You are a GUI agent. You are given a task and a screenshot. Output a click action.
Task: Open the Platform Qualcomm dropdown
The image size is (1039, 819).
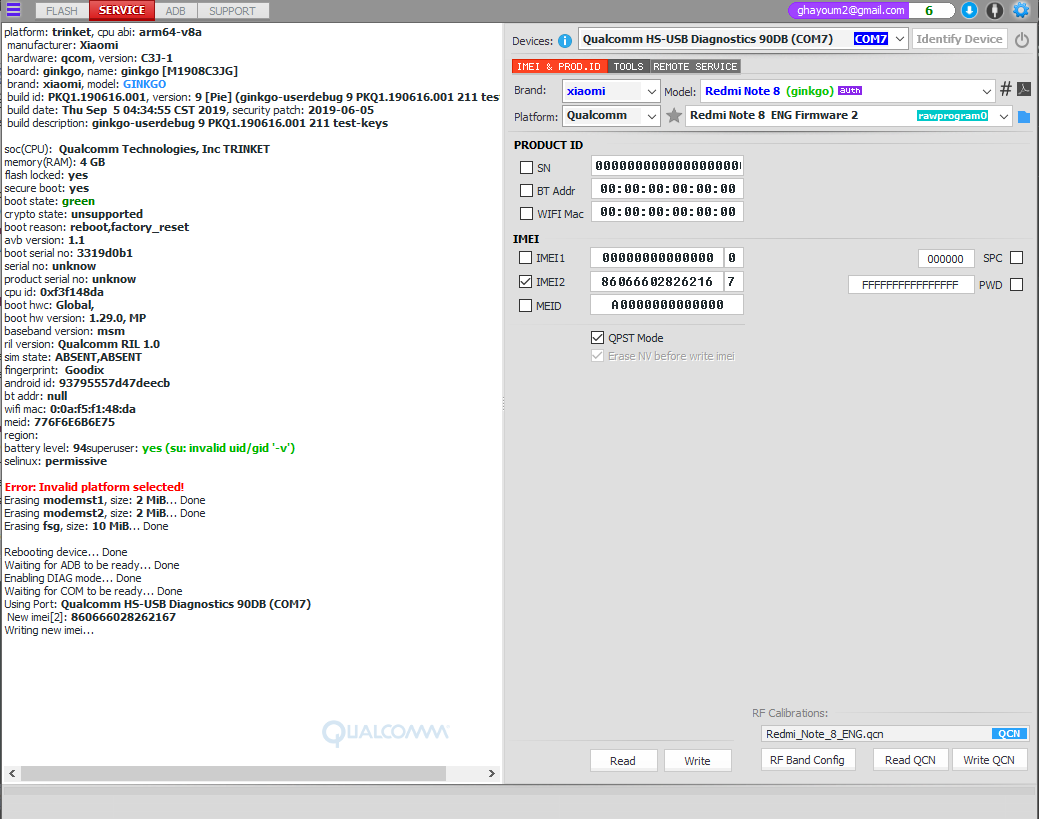tap(651, 116)
